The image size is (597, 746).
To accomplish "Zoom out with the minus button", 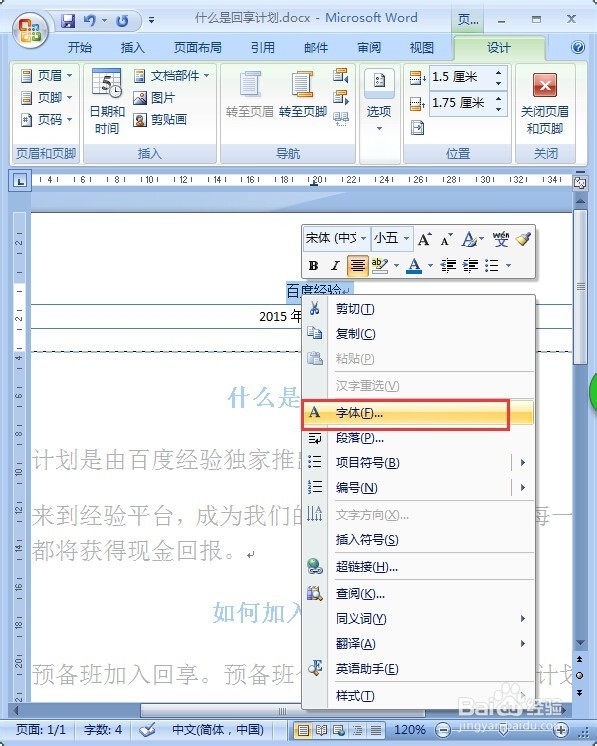I will pos(442,730).
